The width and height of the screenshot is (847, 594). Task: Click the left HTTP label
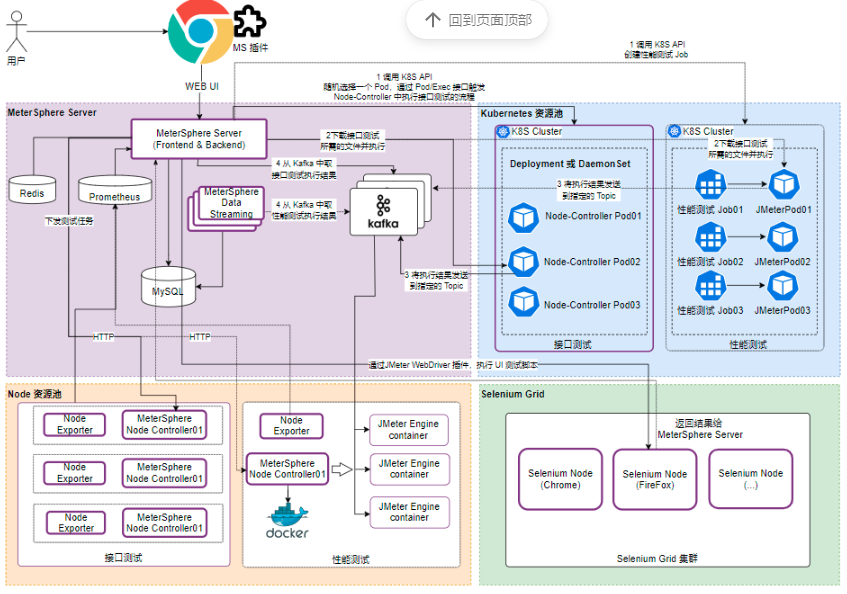(103, 337)
